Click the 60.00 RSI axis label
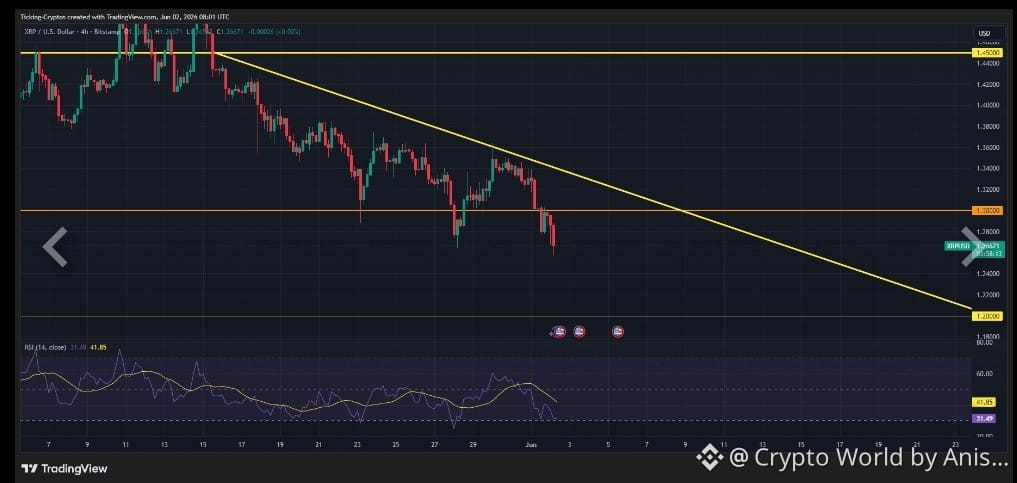The image size is (1017, 483). 985,373
